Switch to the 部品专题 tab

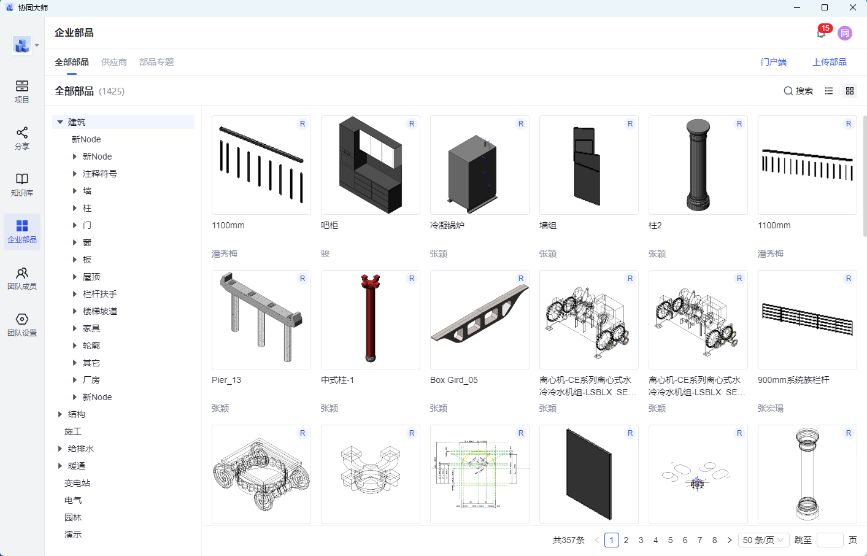[x=156, y=62]
